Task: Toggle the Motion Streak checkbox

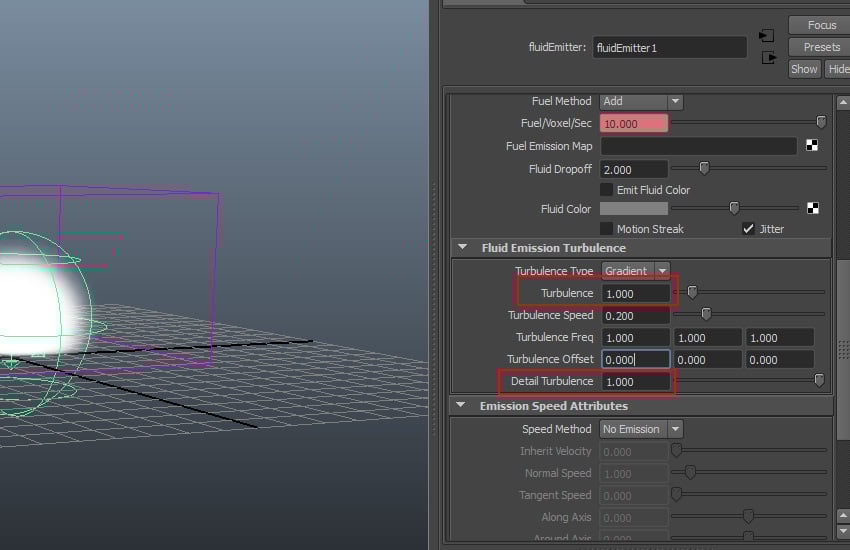Action: 606,229
